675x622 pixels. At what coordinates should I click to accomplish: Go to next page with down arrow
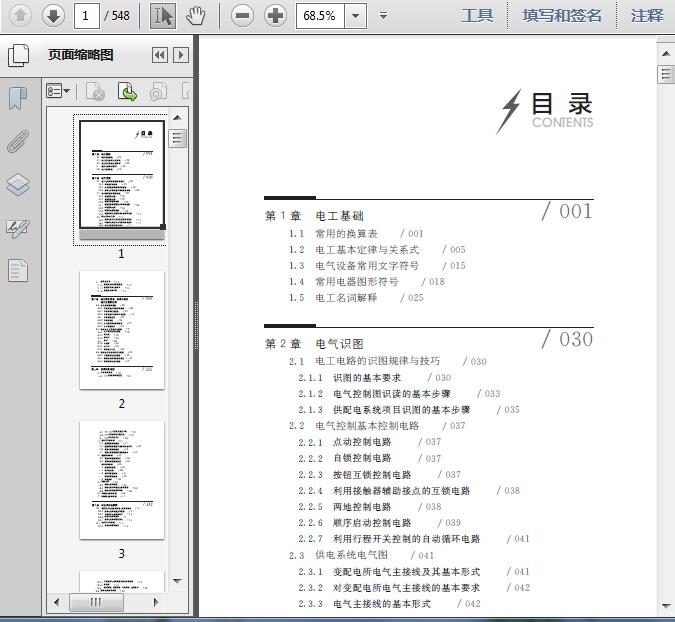coord(53,16)
